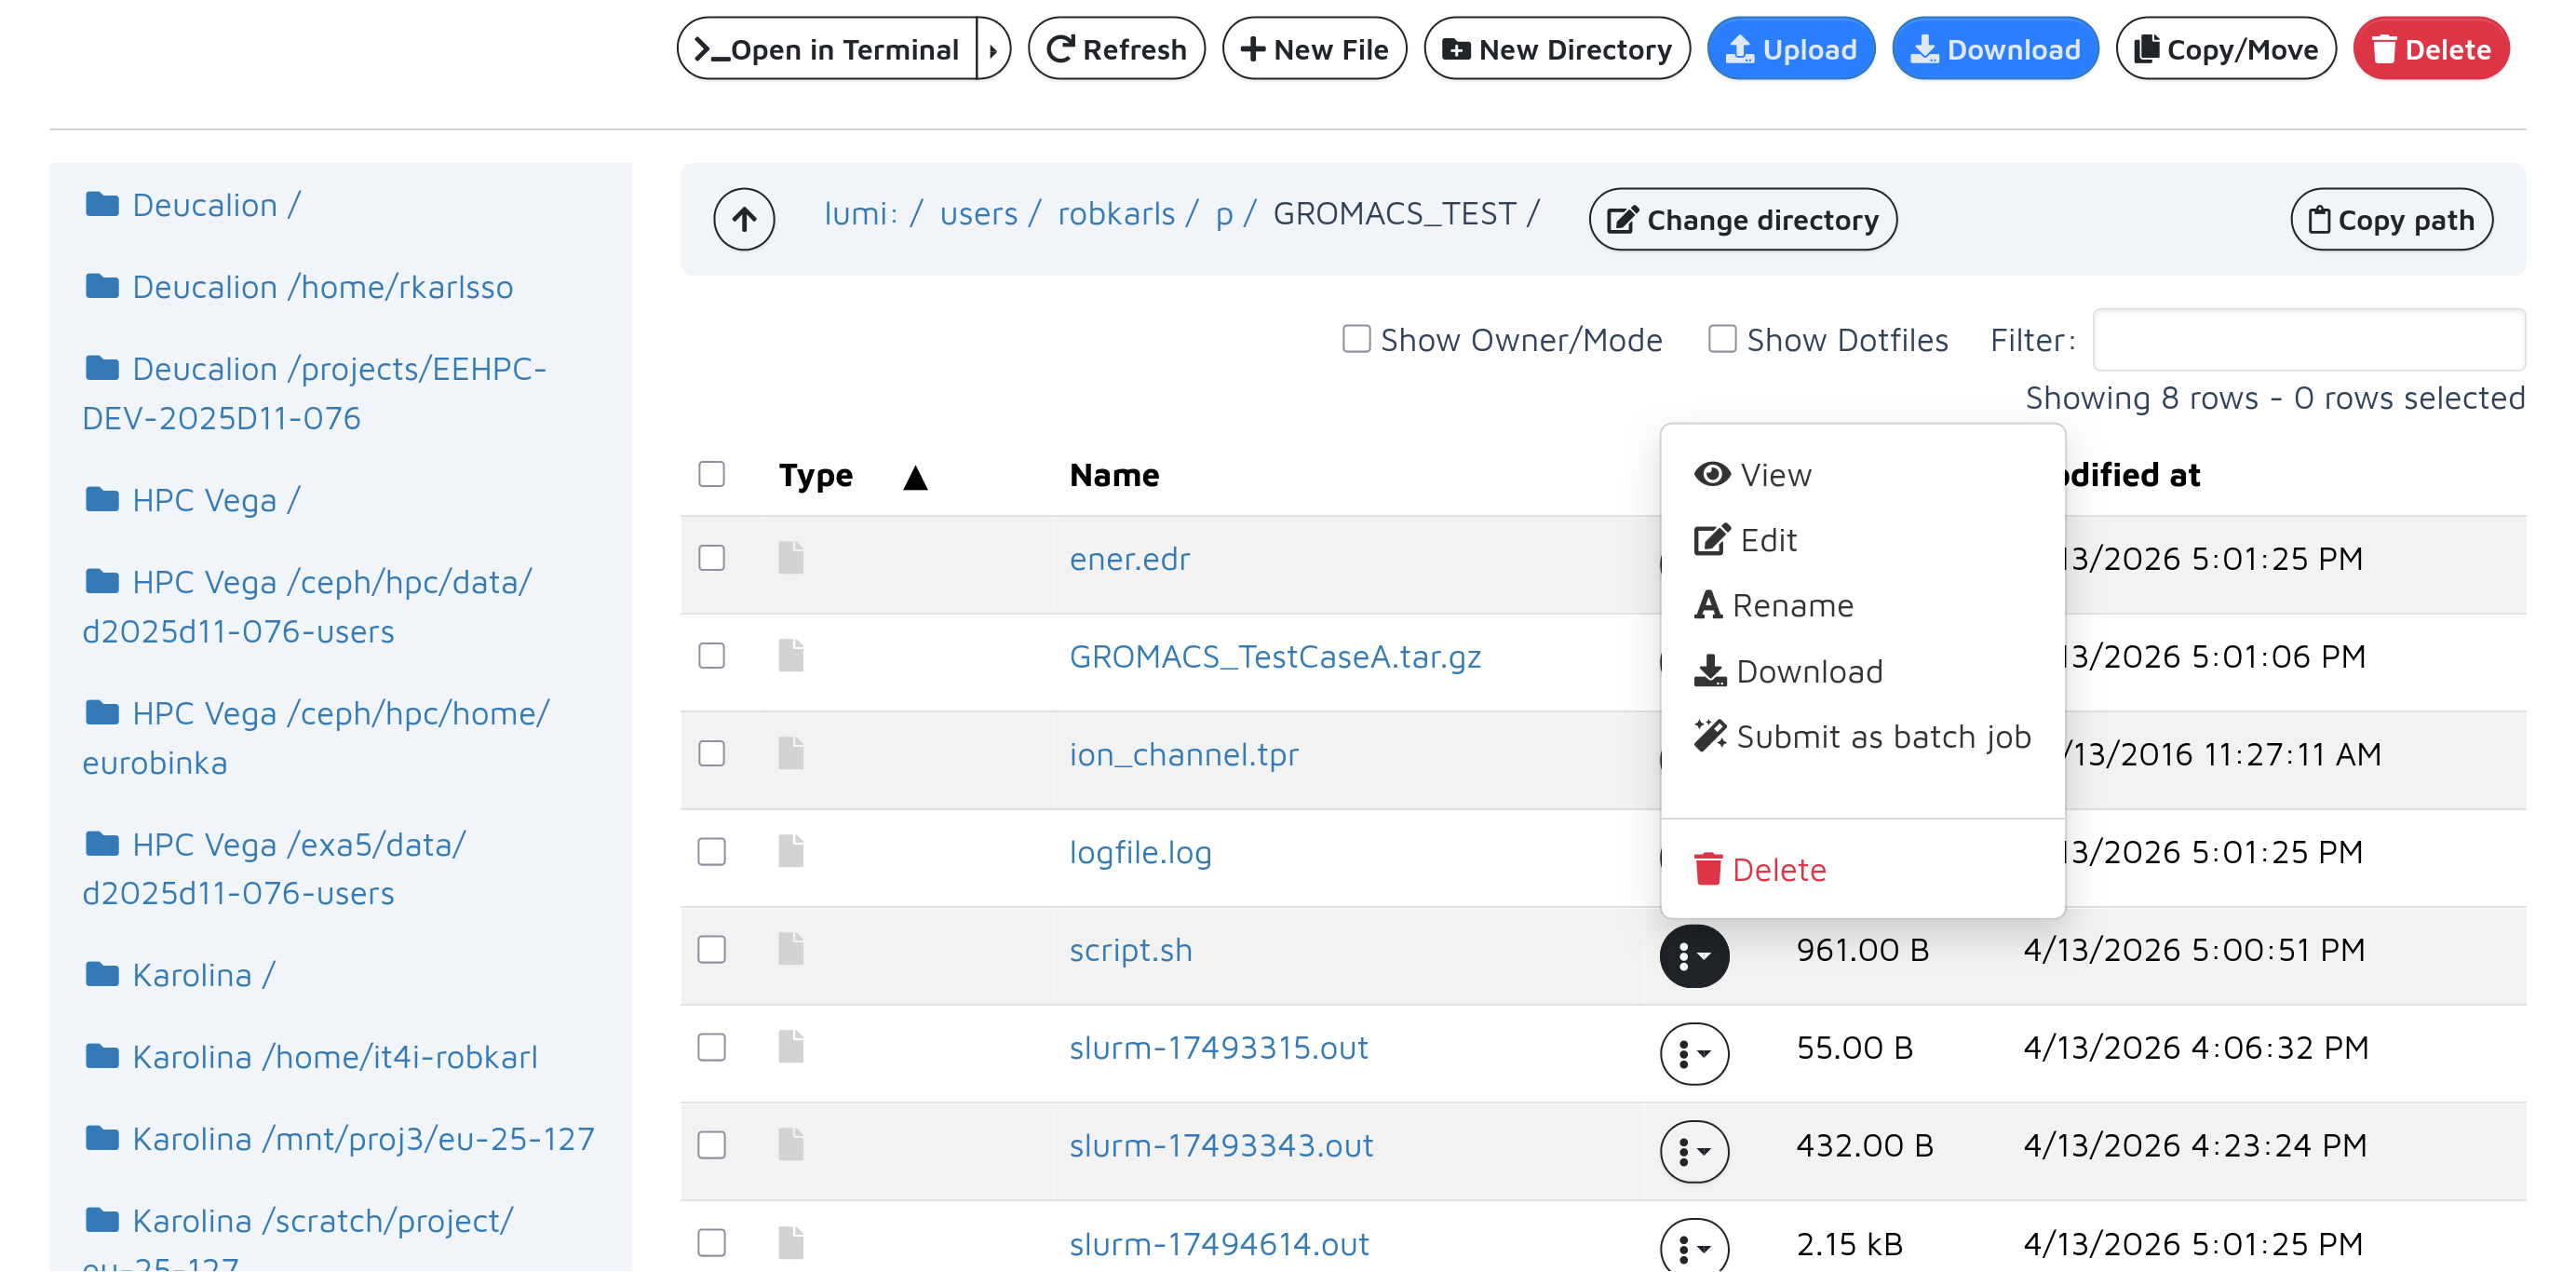Click the Upload button
Screen dimensions: 2576x1272
(x=1790, y=49)
